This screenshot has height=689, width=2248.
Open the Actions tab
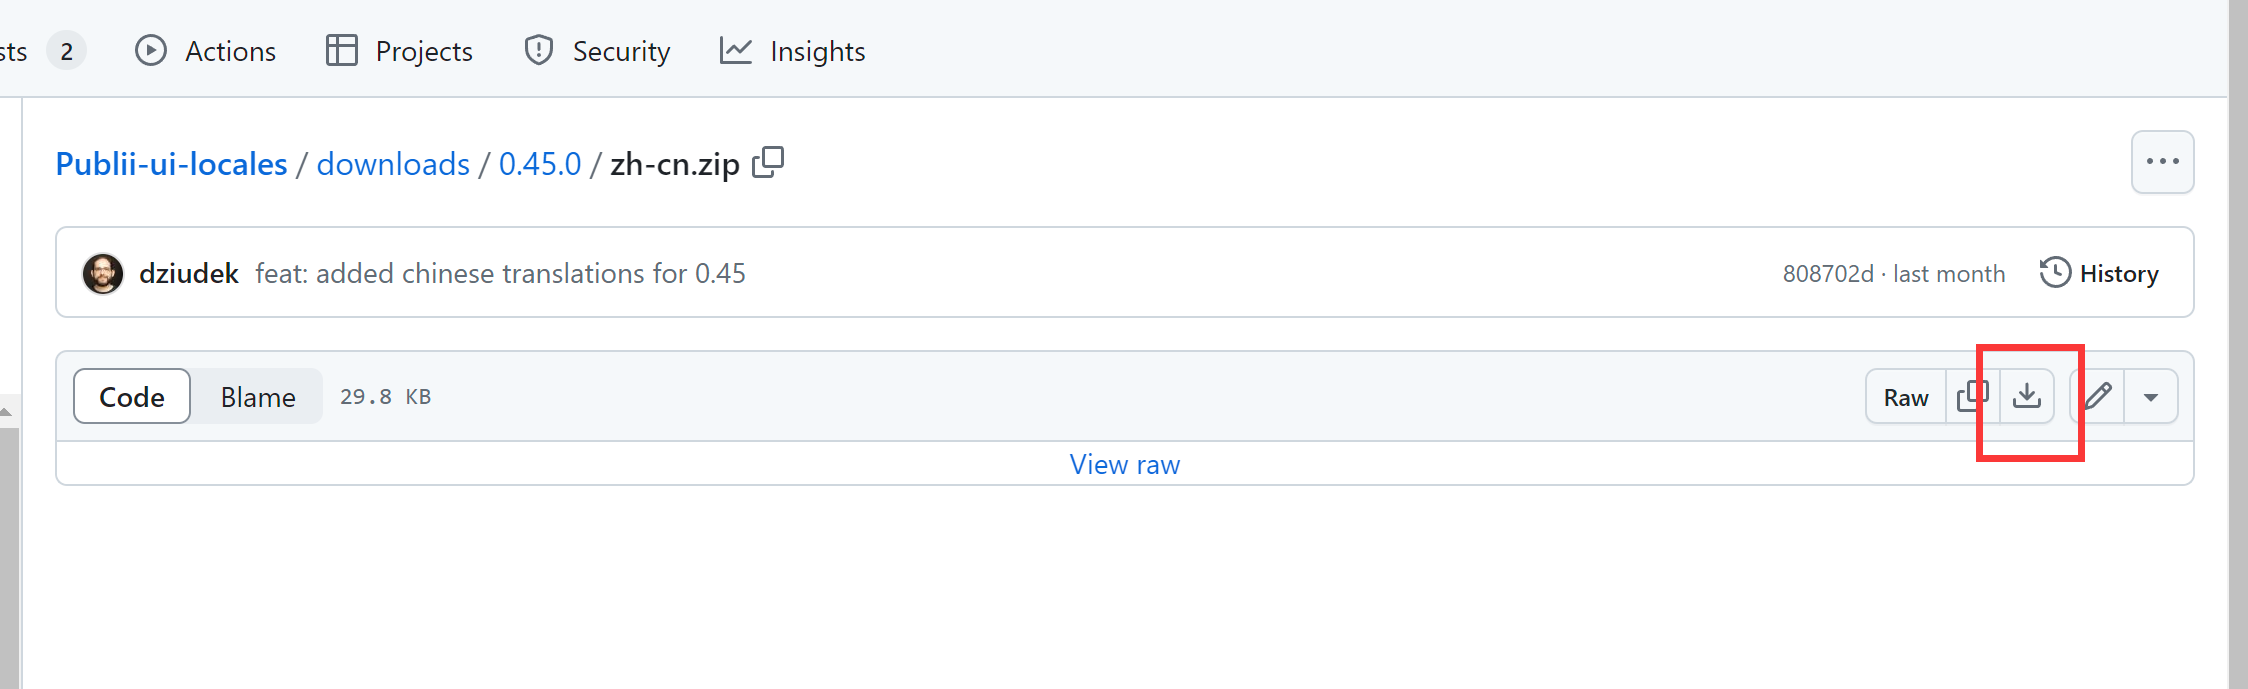coord(206,51)
